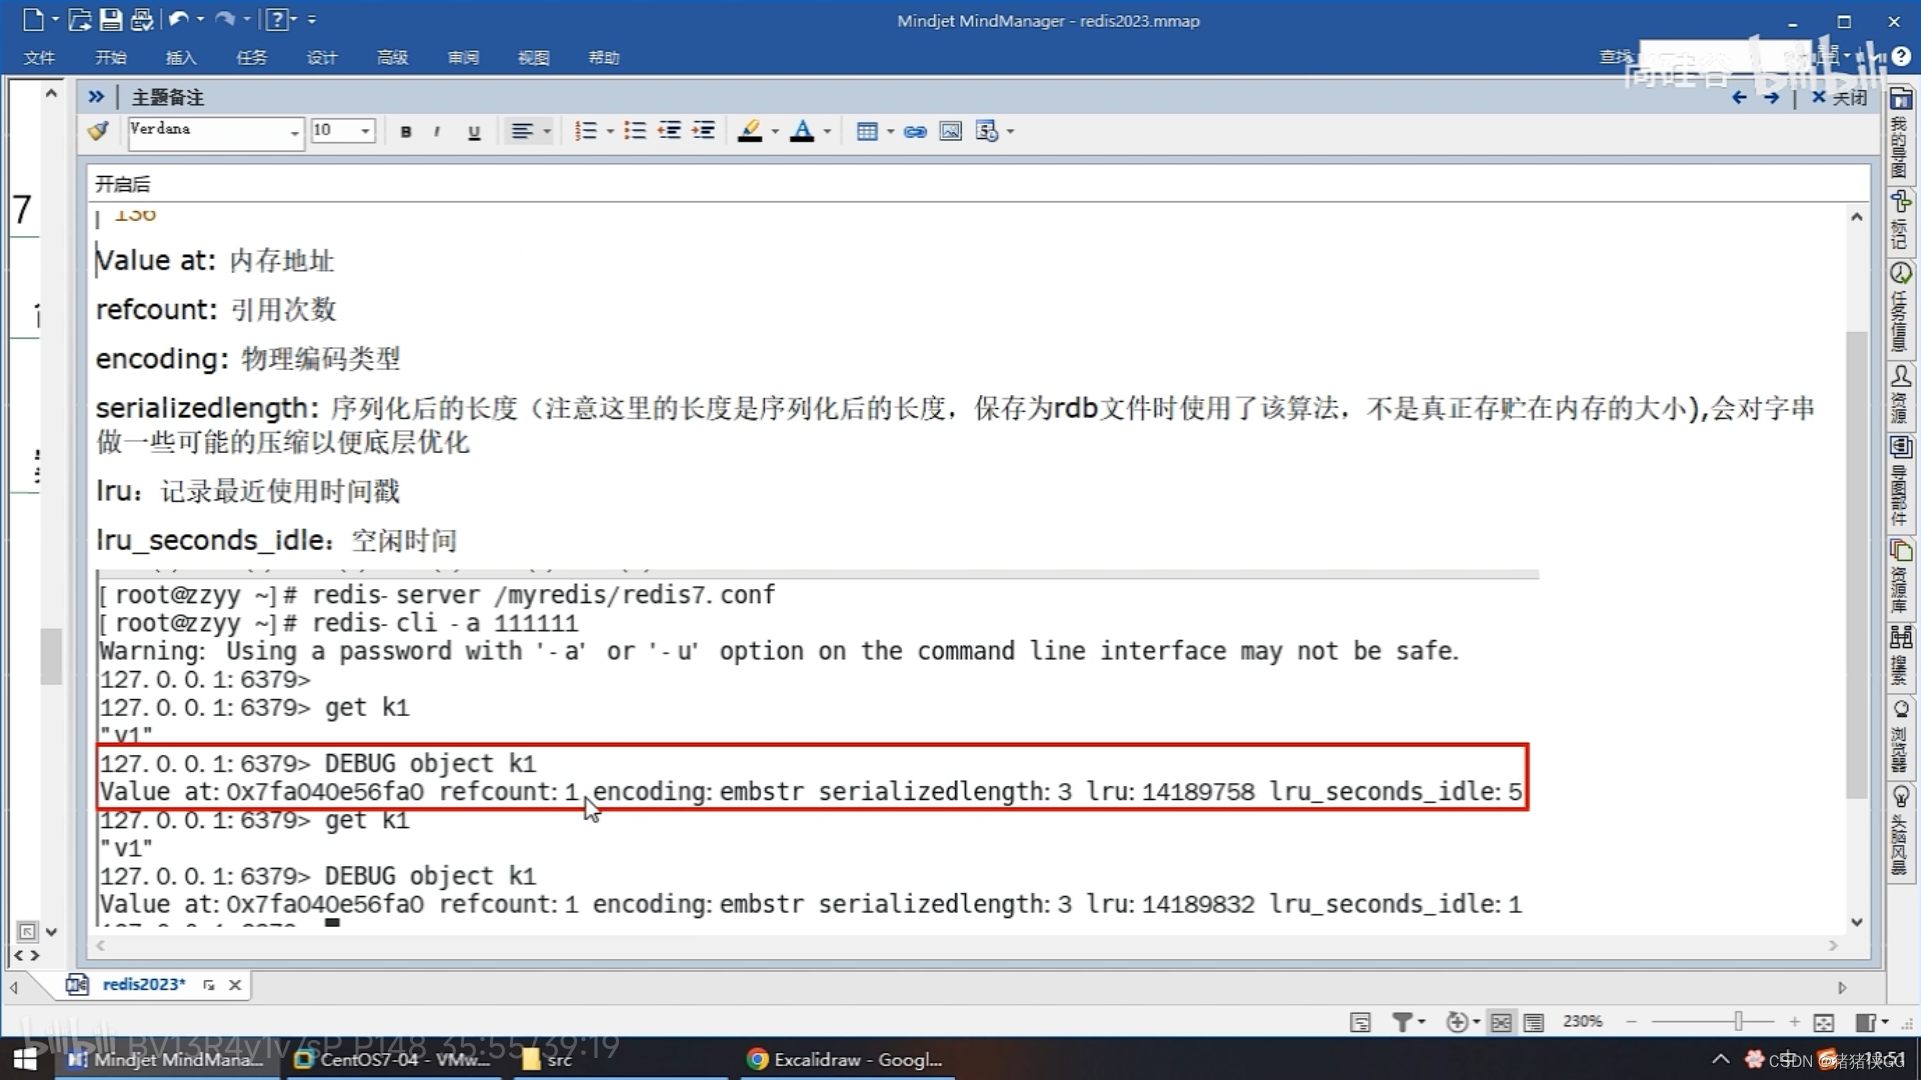Toggle italic formatting in notes toolbar

[x=437, y=132]
